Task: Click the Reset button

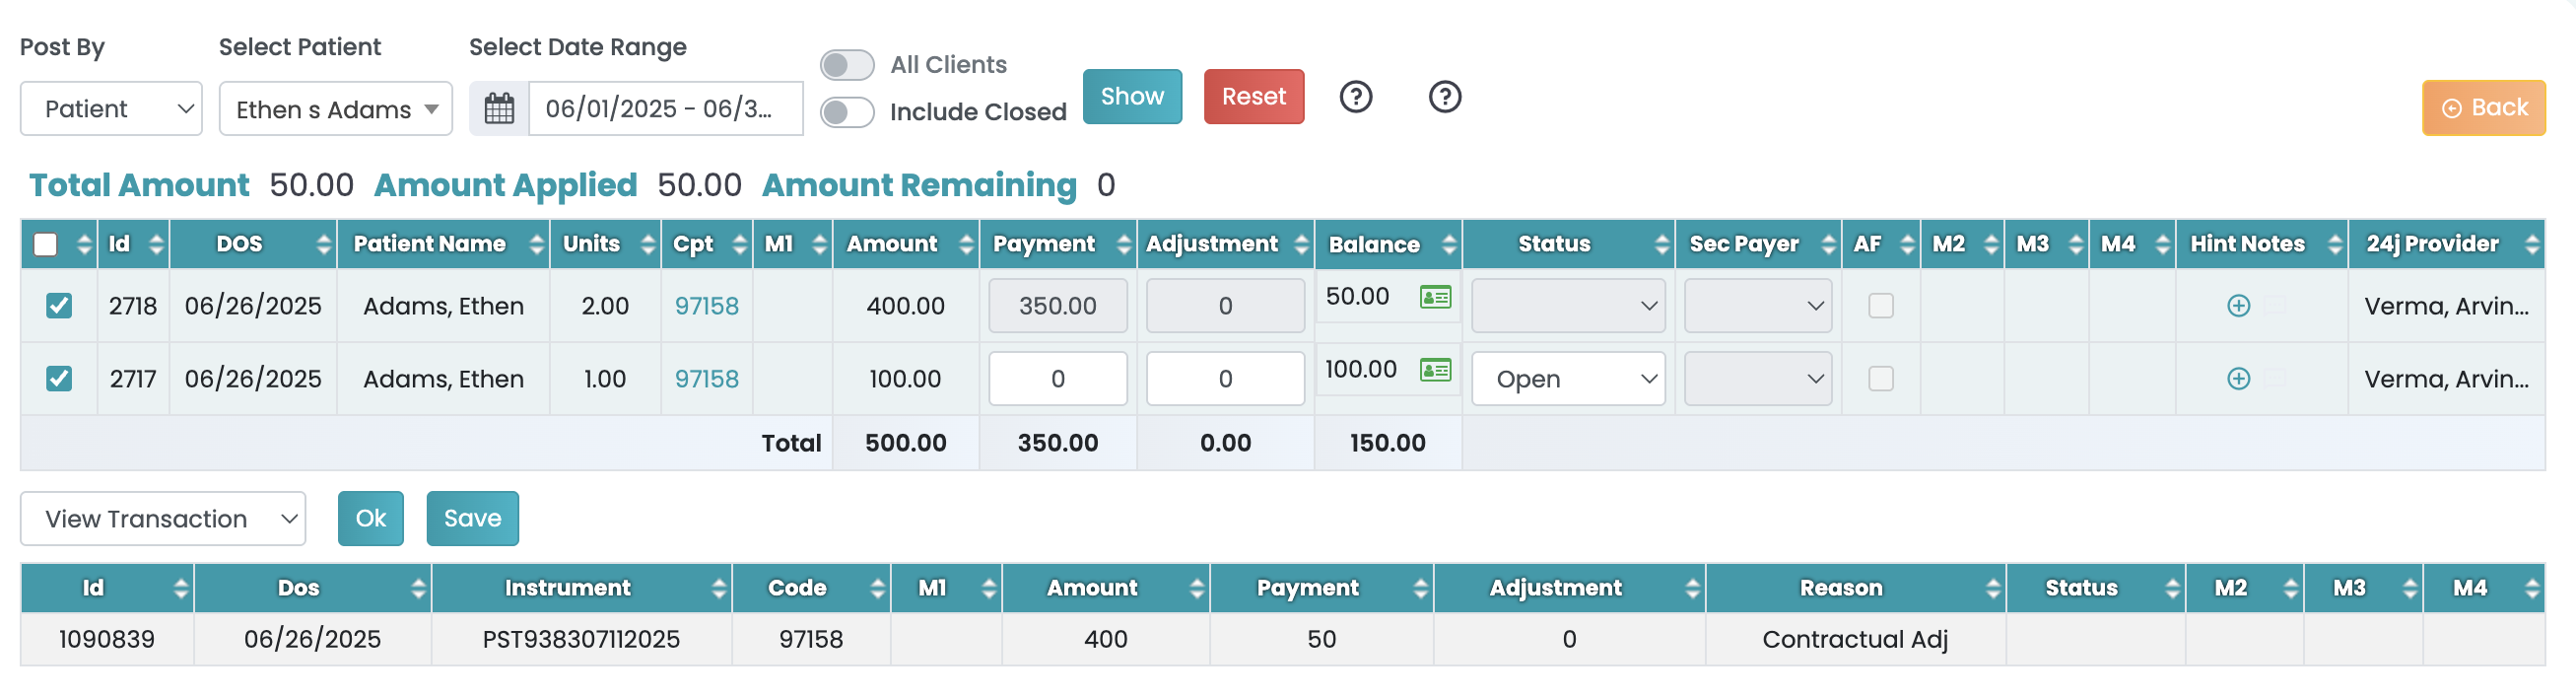Action: pyautogui.click(x=1254, y=97)
